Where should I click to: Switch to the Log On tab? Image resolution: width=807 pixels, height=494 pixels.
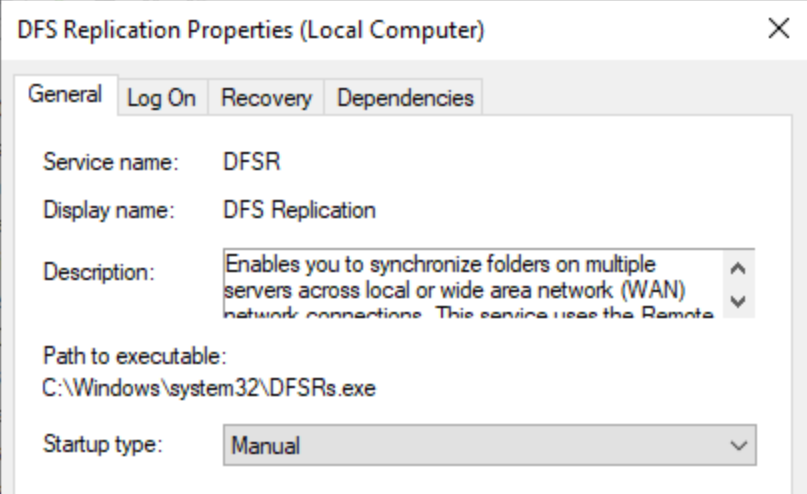coord(161,98)
